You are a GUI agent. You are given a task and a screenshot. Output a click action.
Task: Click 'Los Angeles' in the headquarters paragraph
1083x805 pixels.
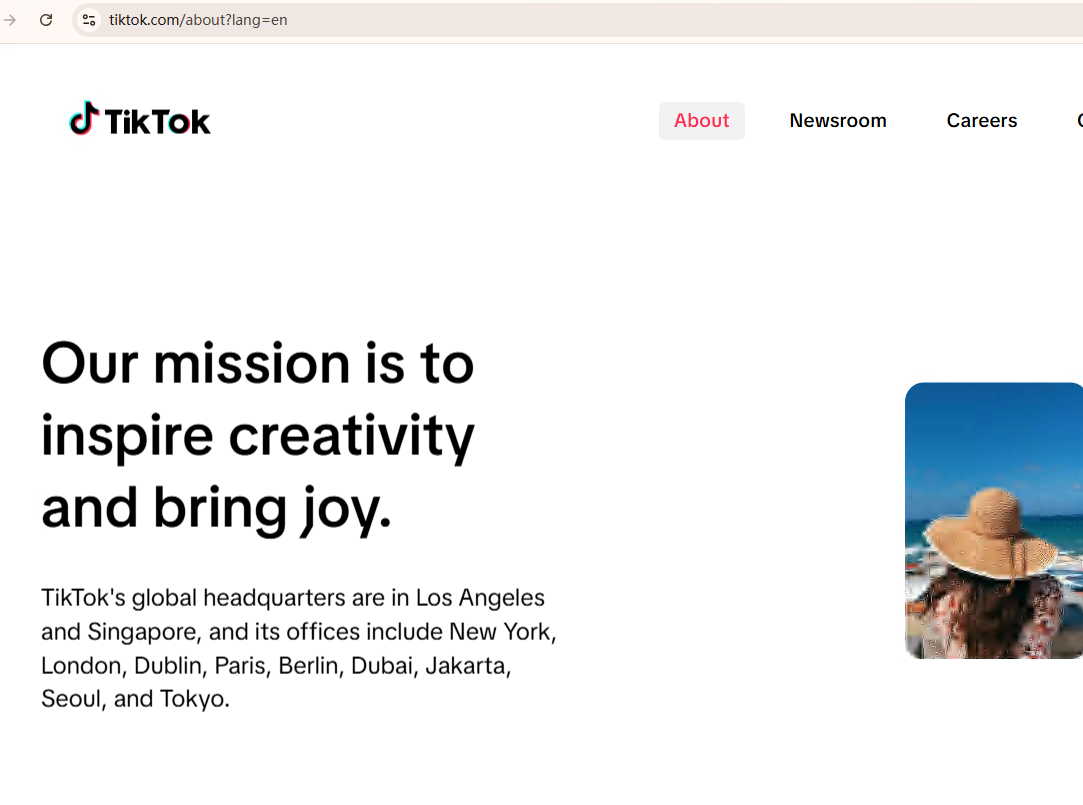480,598
